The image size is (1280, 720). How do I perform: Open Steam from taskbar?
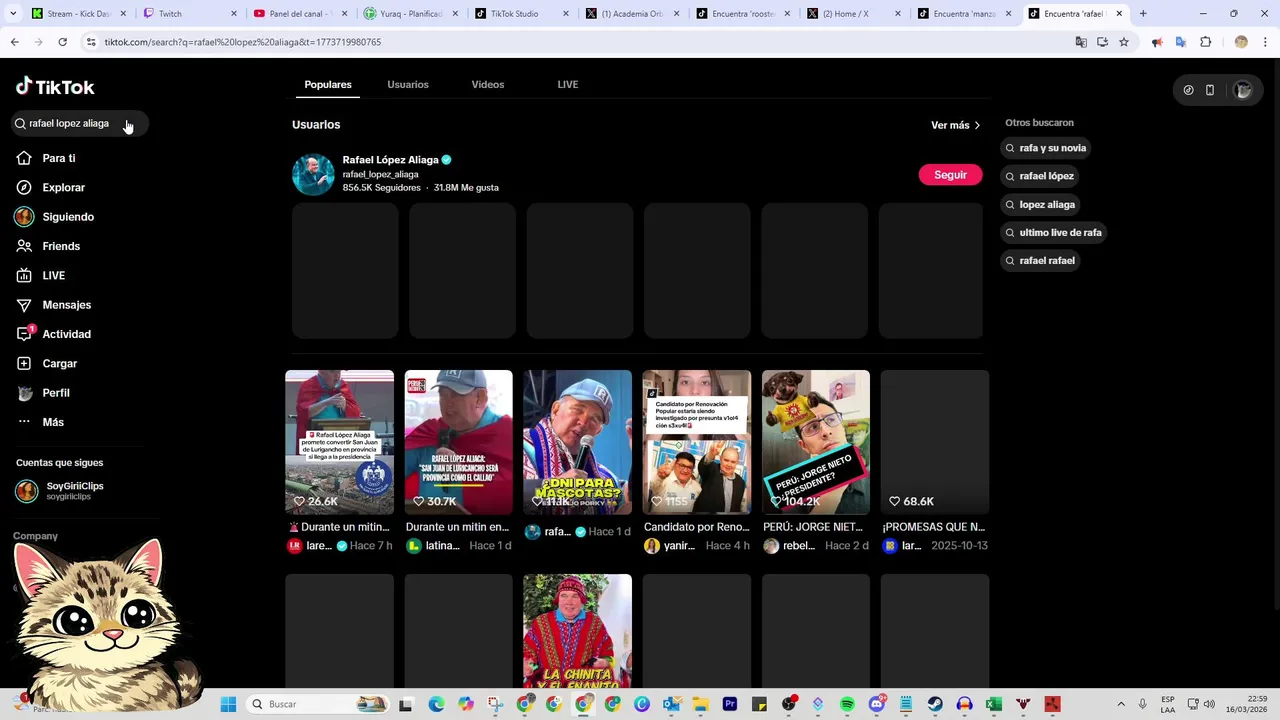coord(935,704)
